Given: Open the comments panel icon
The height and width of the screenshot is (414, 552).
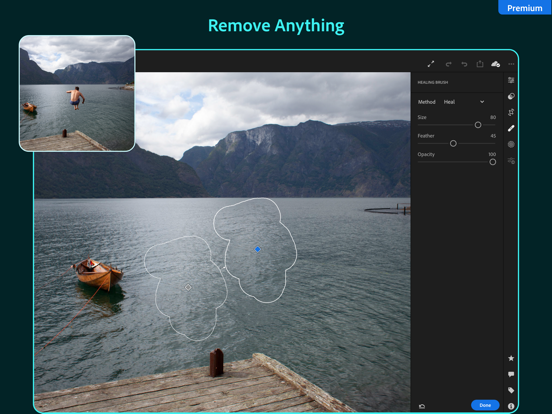Looking at the screenshot, I should [x=511, y=374].
